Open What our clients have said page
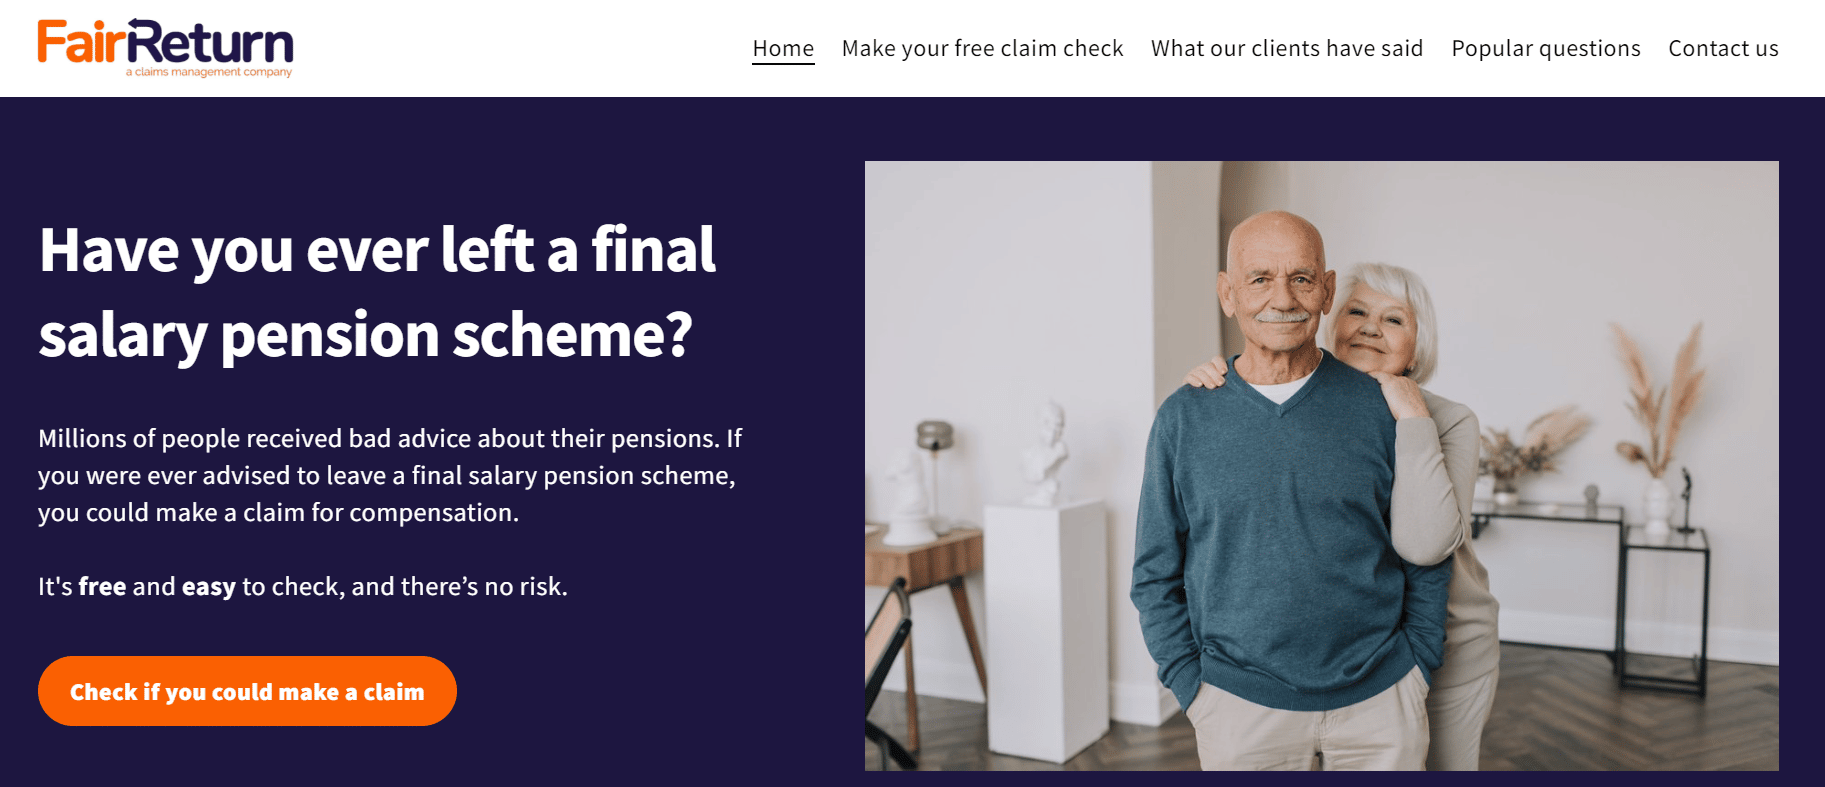Image resolution: width=1825 pixels, height=787 pixels. click(1286, 48)
